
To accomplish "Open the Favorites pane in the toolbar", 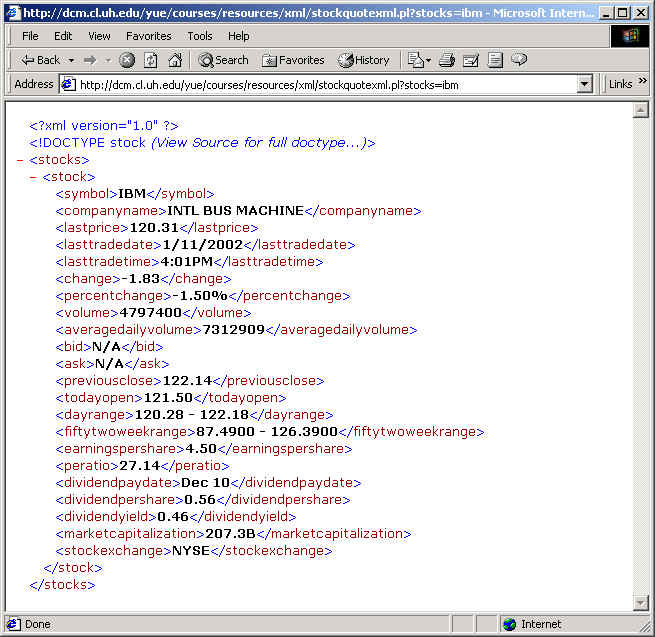I will 293,60.
